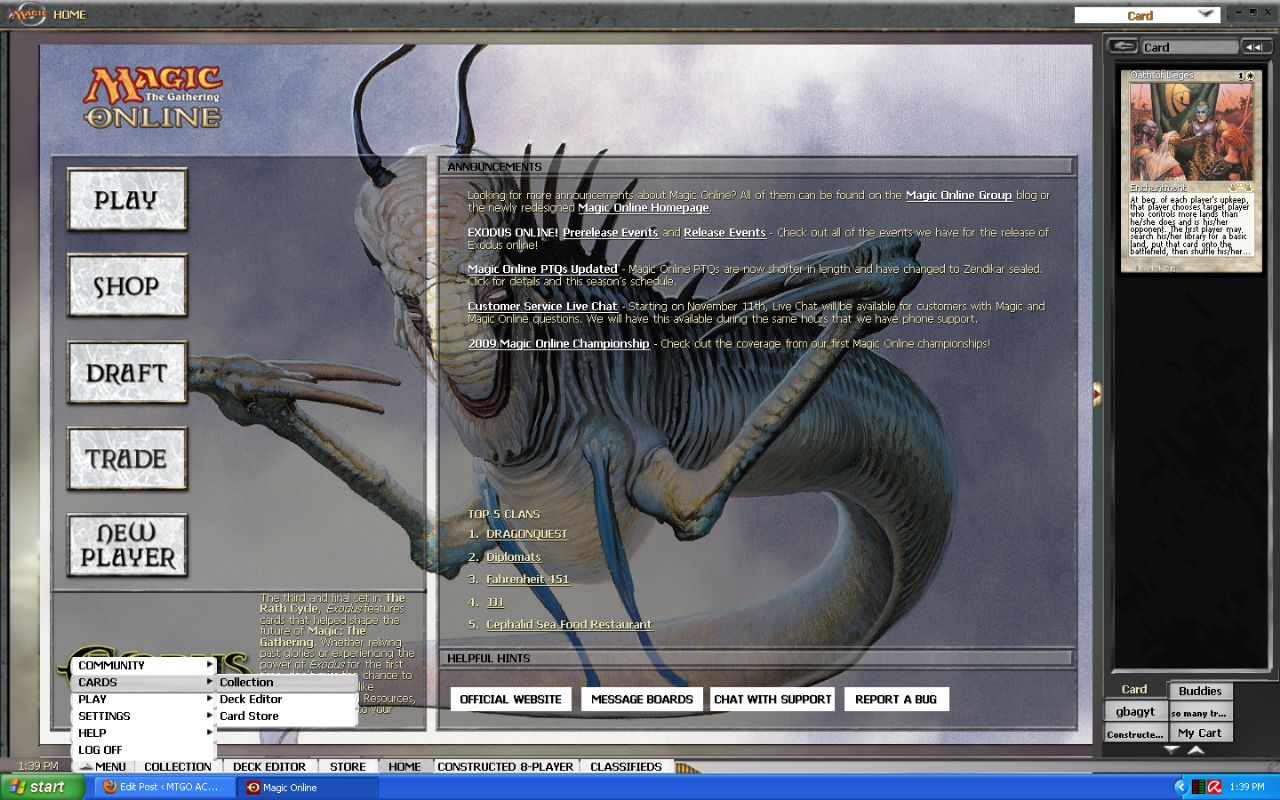Select Deck Editor from the CARDS submenu
1280x800 pixels.
(x=251, y=699)
